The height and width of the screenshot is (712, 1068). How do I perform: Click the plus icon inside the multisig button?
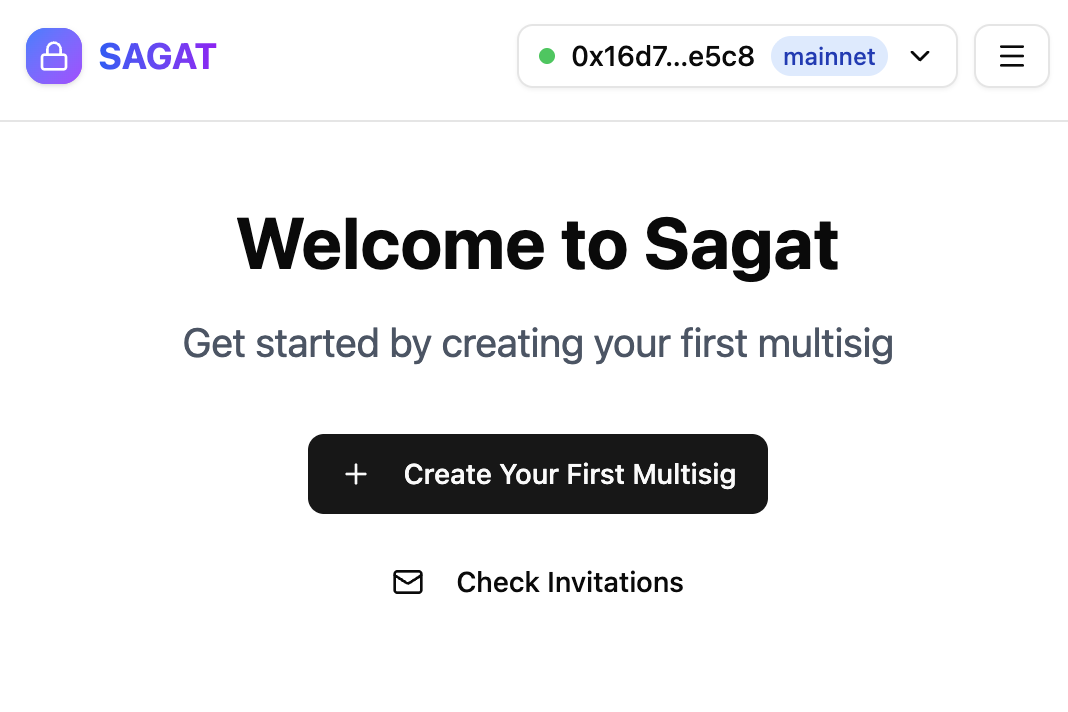click(x=356, y=474)
